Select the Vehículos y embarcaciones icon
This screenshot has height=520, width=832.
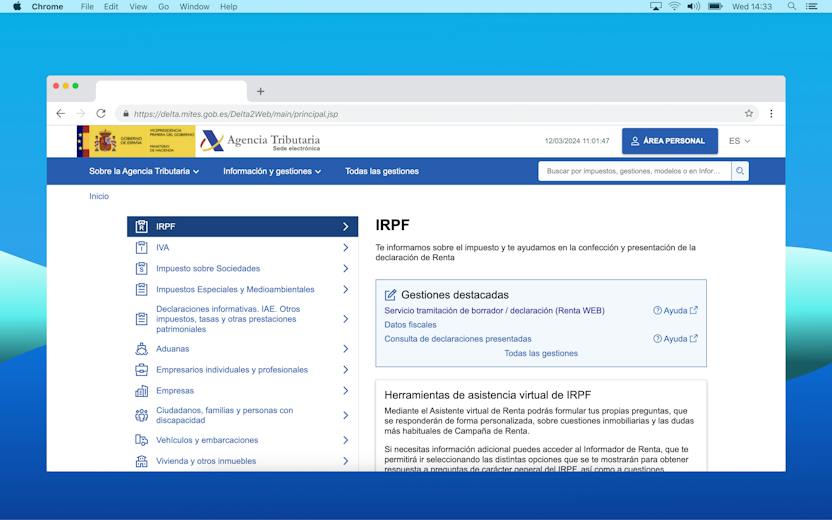pyautogui.click(x=141, y=440)
